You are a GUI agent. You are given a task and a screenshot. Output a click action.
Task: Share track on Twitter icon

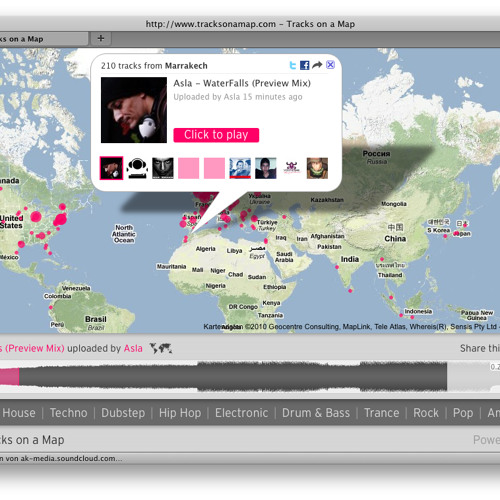coord(293,65)
